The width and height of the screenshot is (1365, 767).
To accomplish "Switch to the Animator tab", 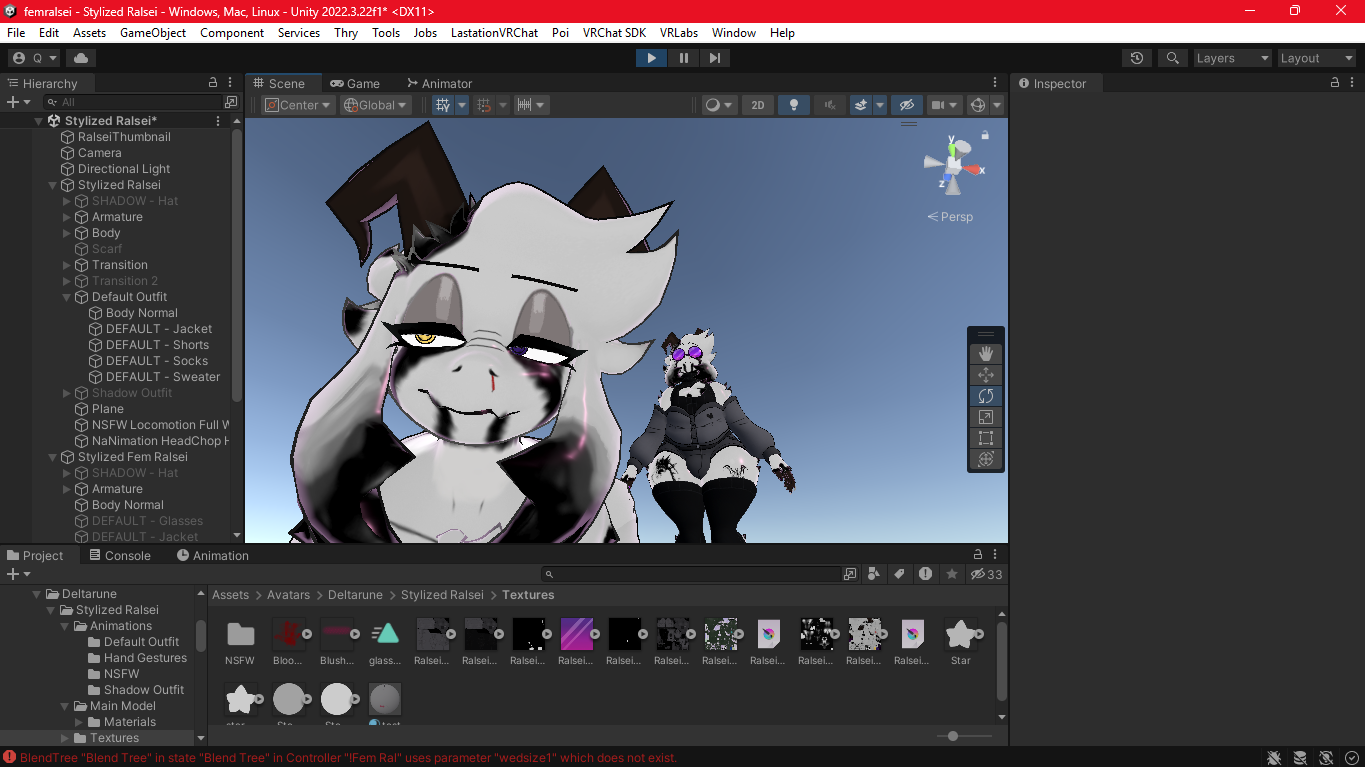I will (439, 83).
